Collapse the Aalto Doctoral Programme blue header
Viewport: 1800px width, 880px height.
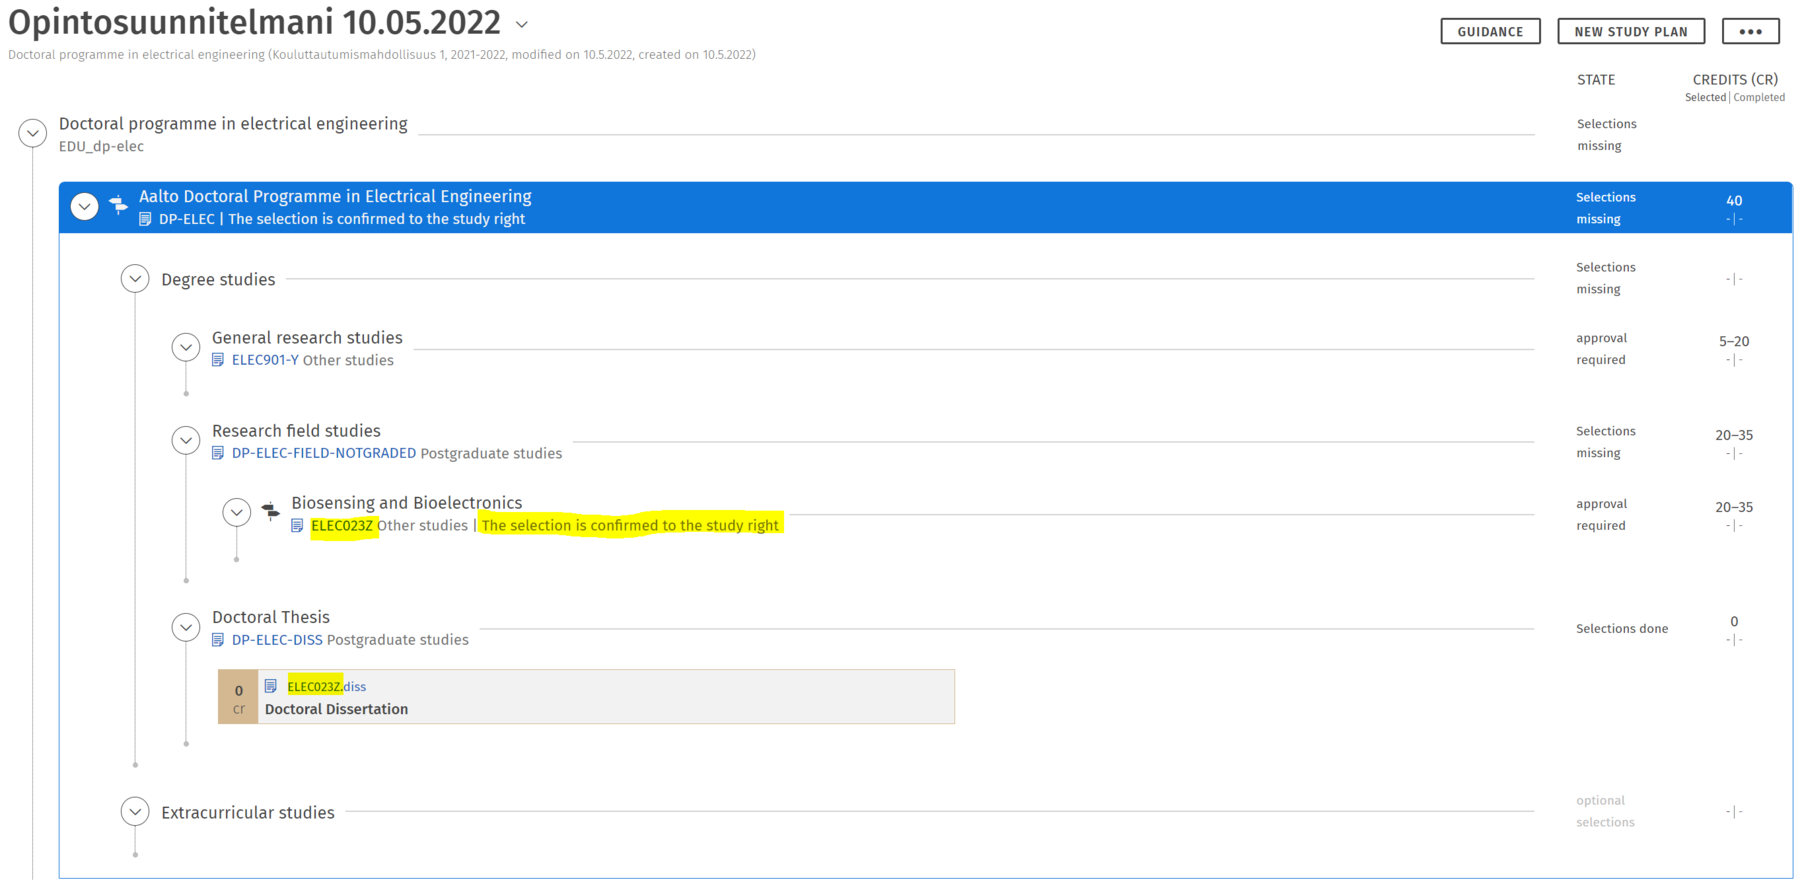click(85, 207)
